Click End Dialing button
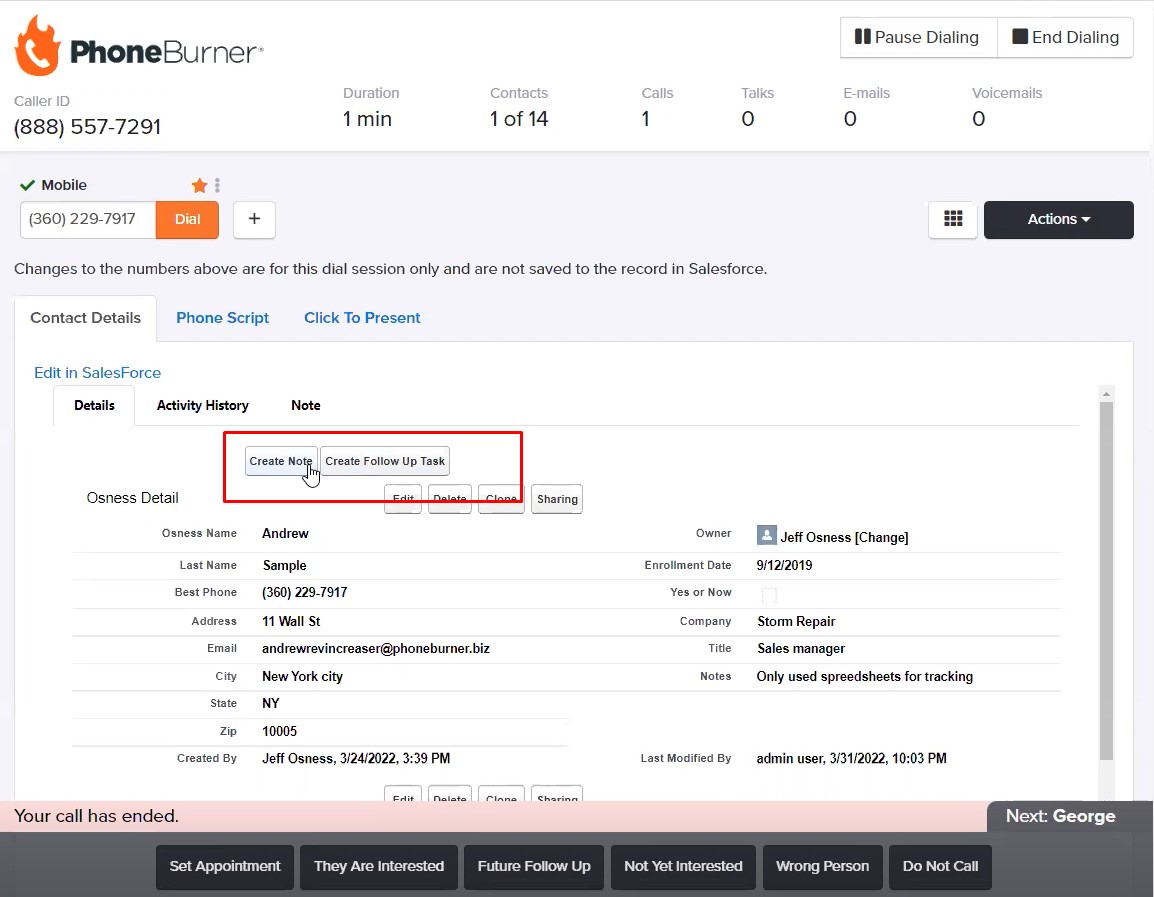This screenshot has height=897, width=1154. [x=1065, y=38]
